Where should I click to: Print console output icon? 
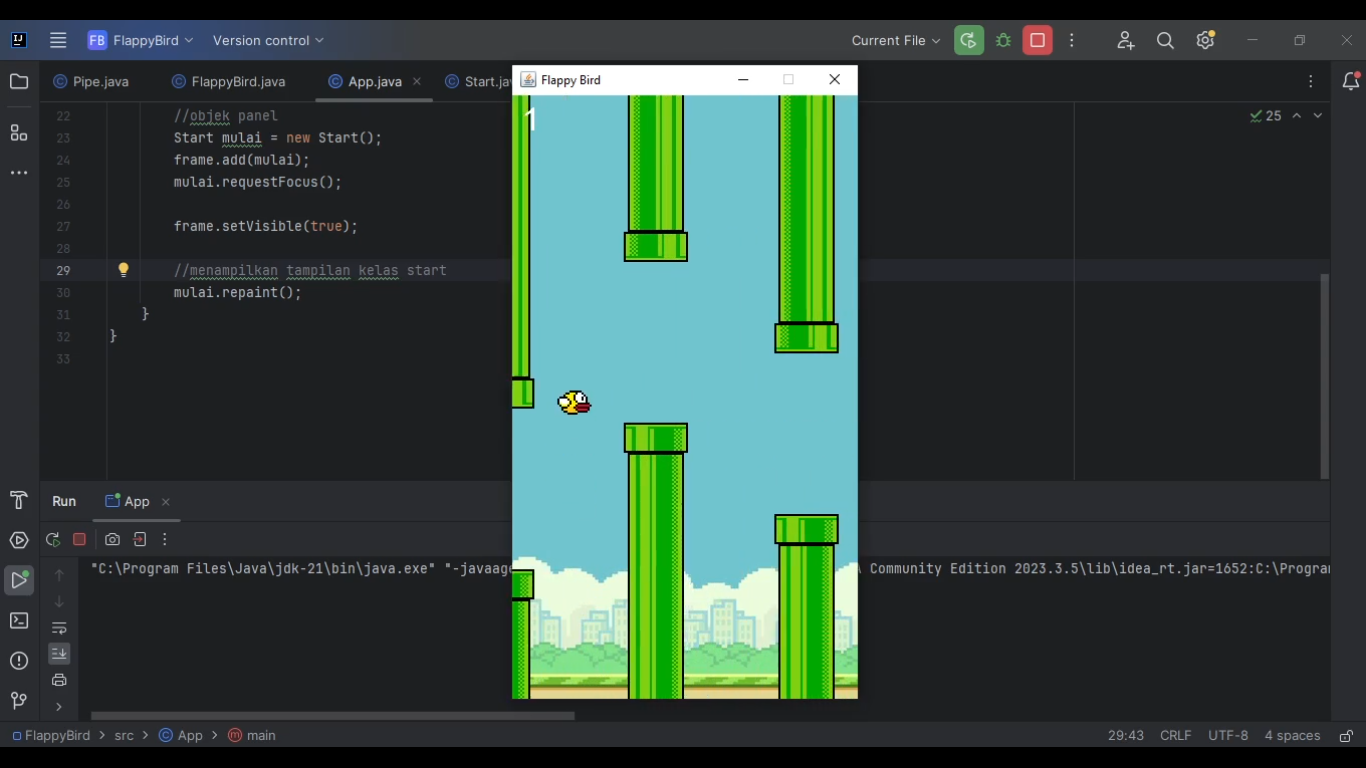coord(59,680)
